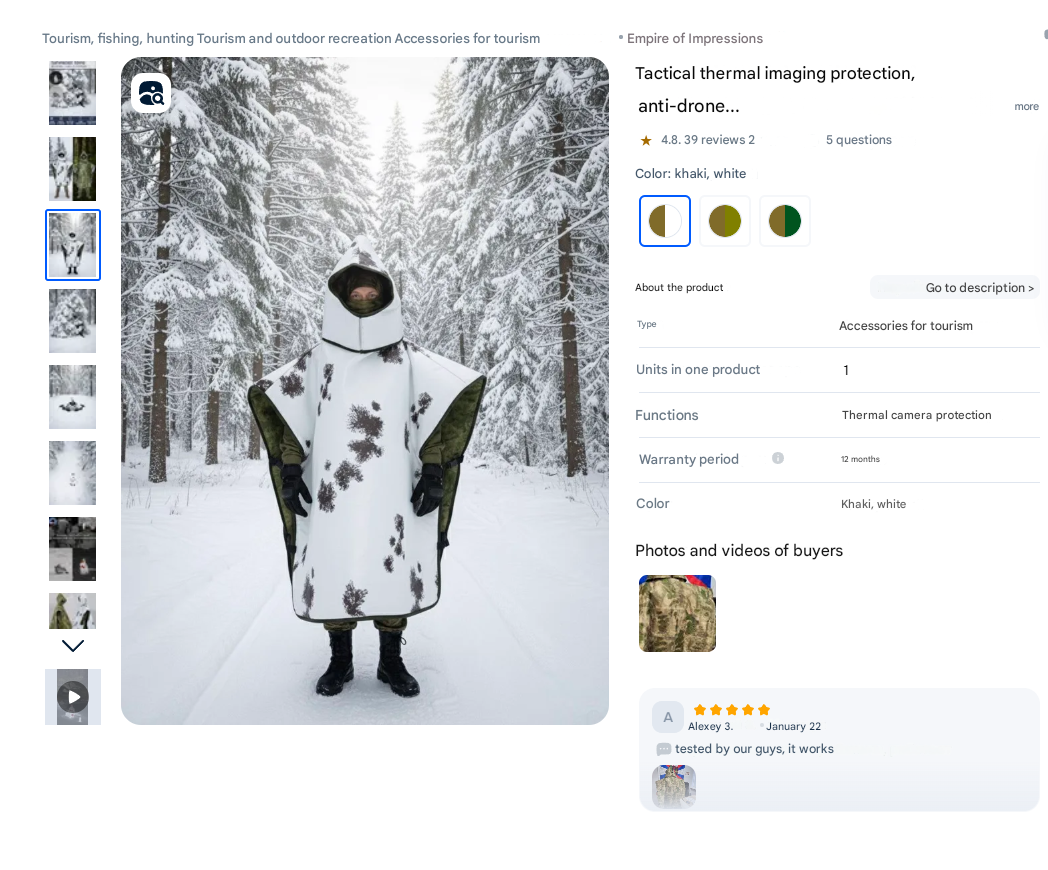Click the rating star icon next to 4.8
Image resolution: width=1048 pixels, height=870 pixels.
tap(646, 140)
